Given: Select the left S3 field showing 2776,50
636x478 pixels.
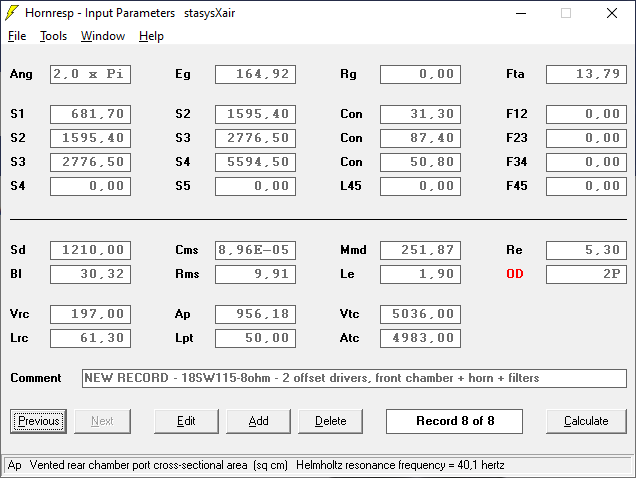Looking at the screenshot, I should 90,162.
